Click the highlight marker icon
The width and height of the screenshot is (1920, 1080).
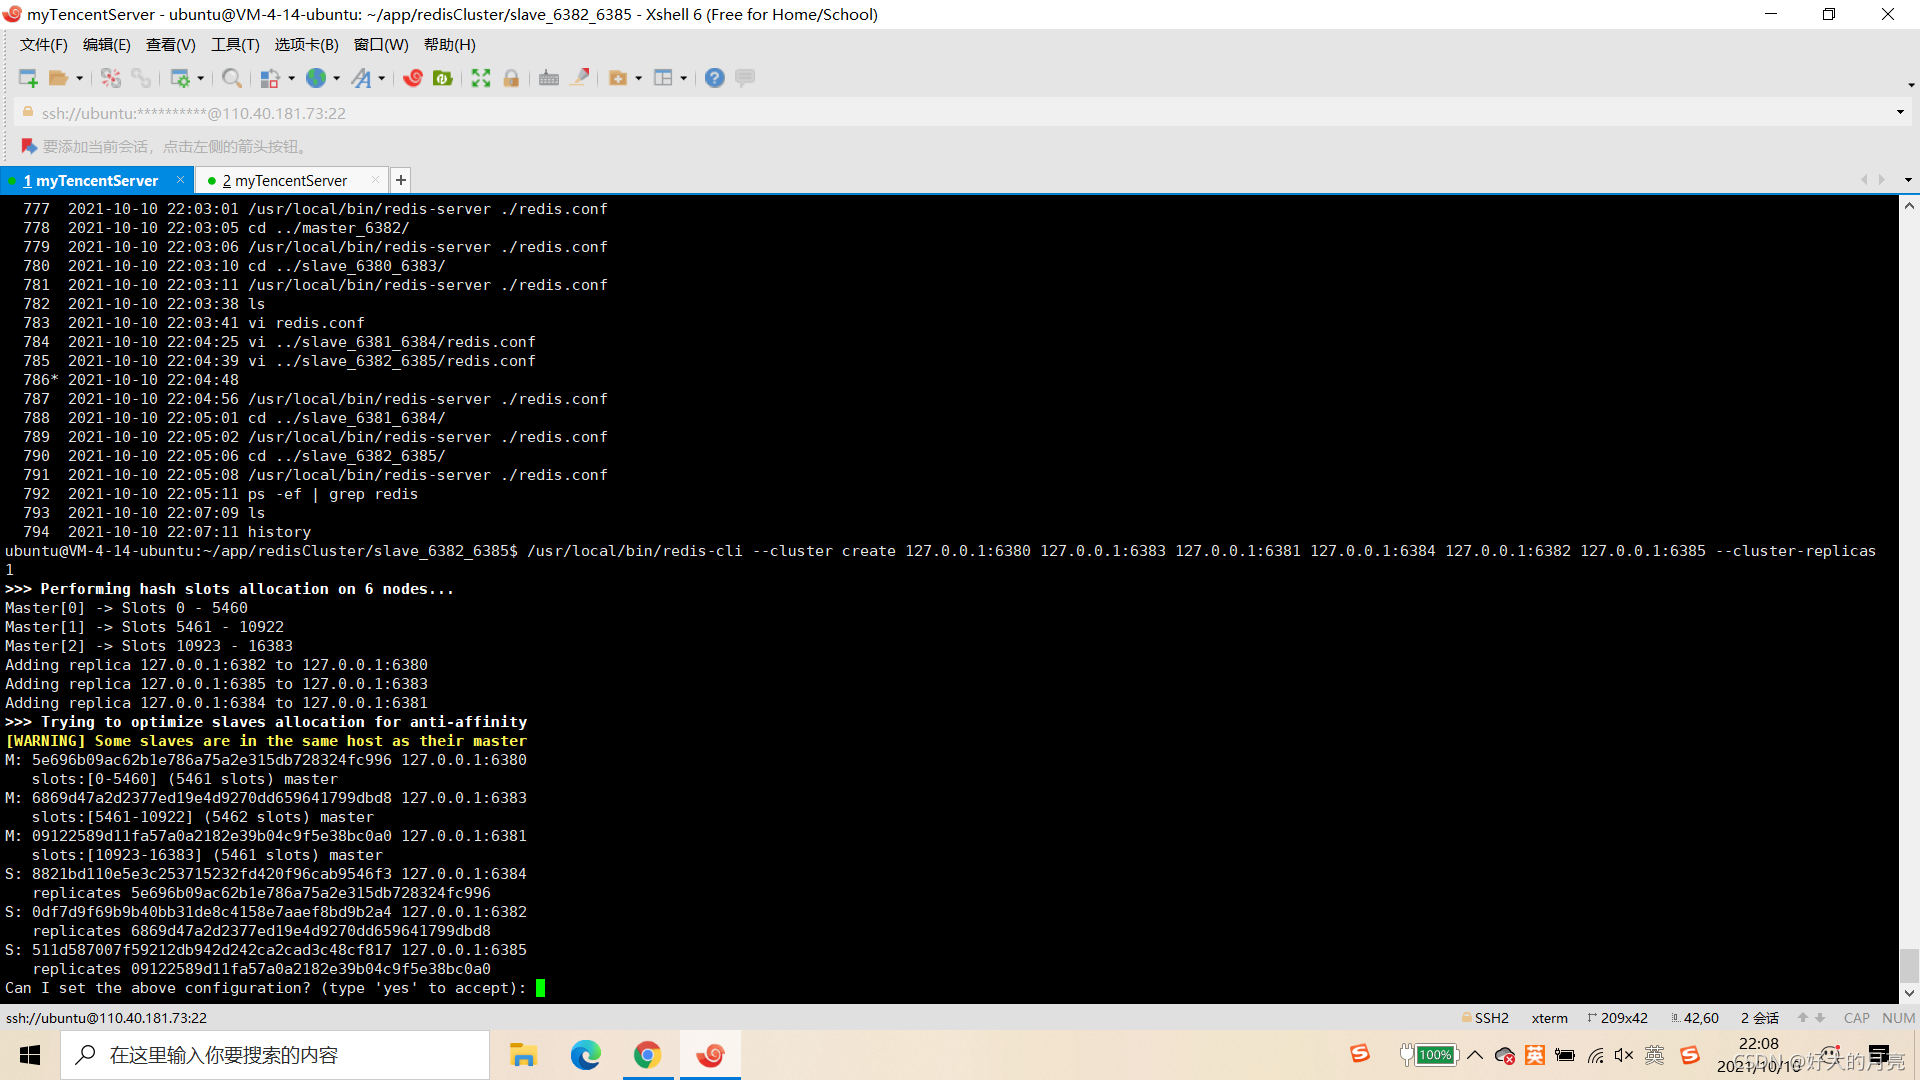(x=579, y=78)
